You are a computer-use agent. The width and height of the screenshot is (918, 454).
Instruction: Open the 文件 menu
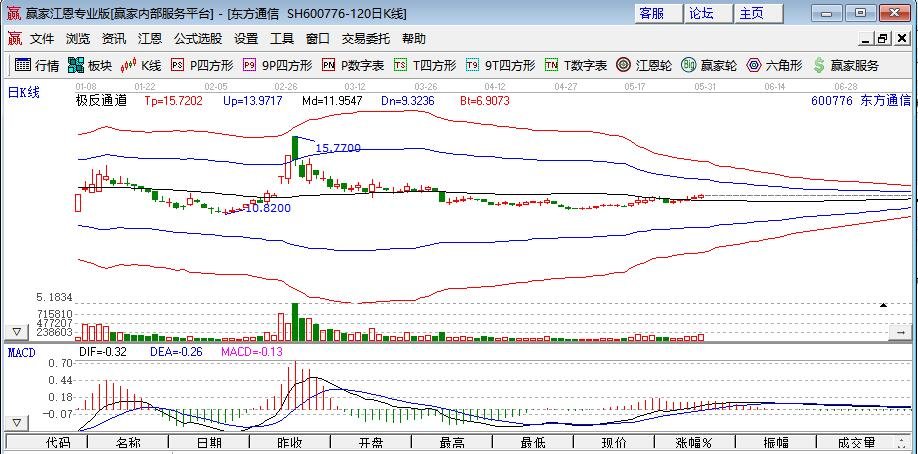[42, 39]
